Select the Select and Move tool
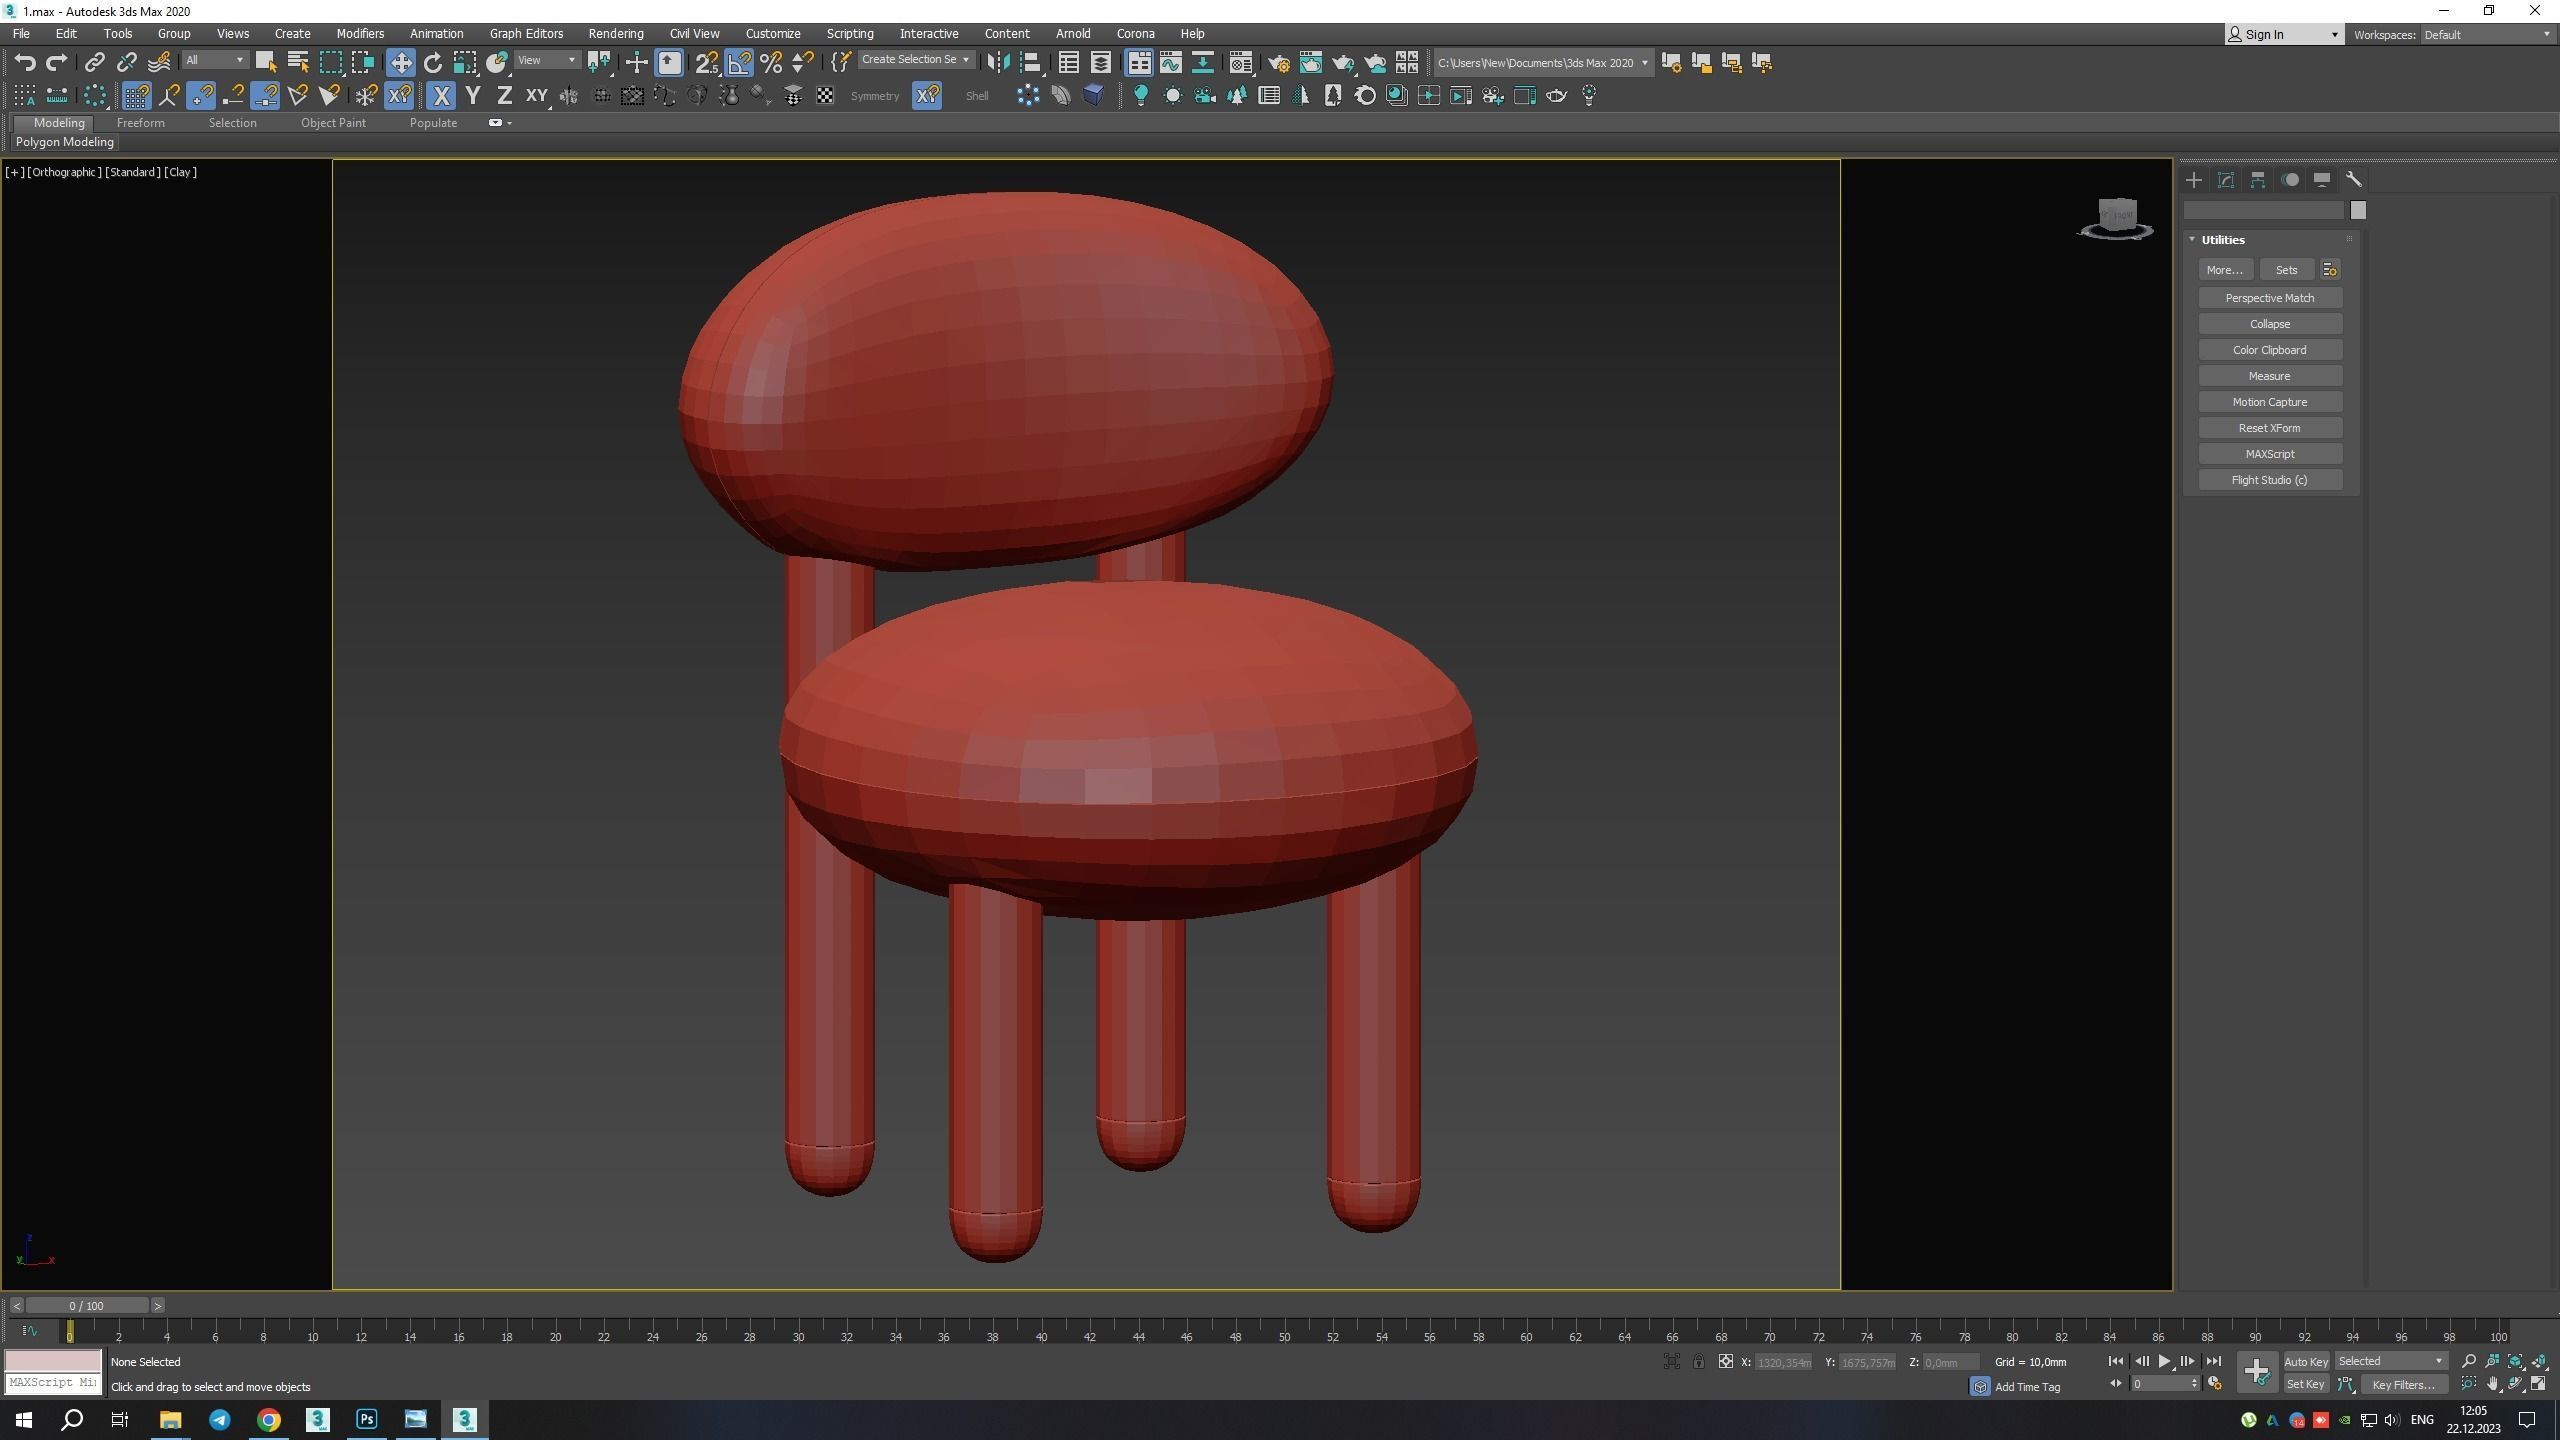 click(x=401, y=62)
